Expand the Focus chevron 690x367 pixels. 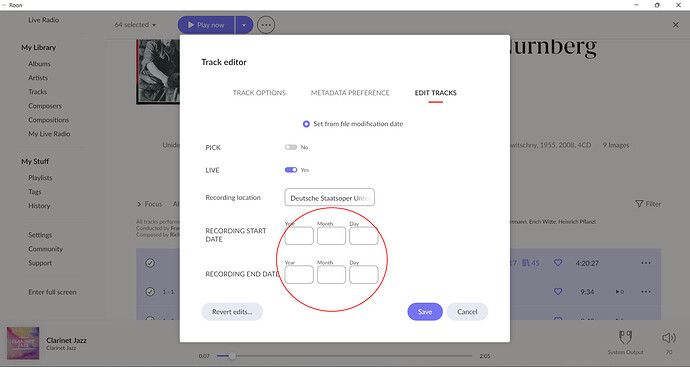coord(139,204)
